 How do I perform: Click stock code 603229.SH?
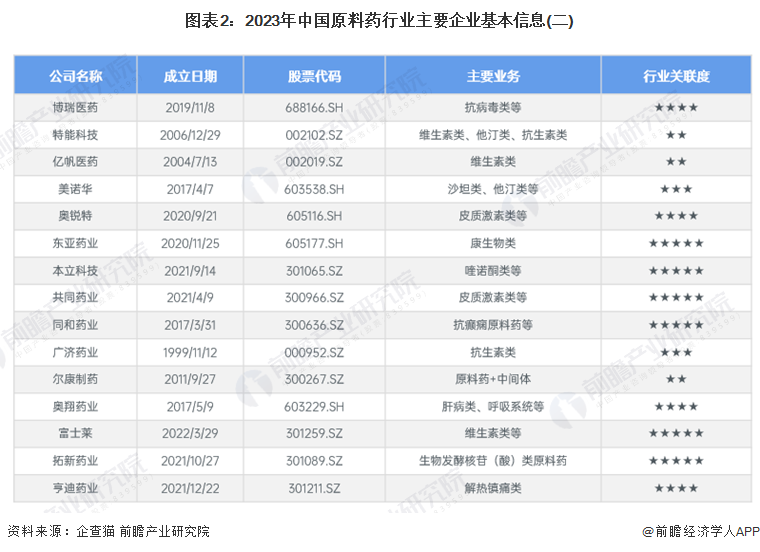(314, 407)
